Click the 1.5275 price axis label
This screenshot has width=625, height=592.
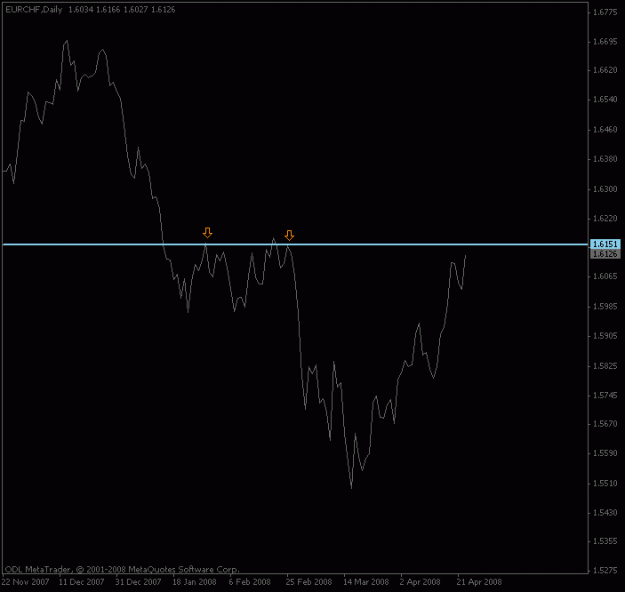[605, 570]
